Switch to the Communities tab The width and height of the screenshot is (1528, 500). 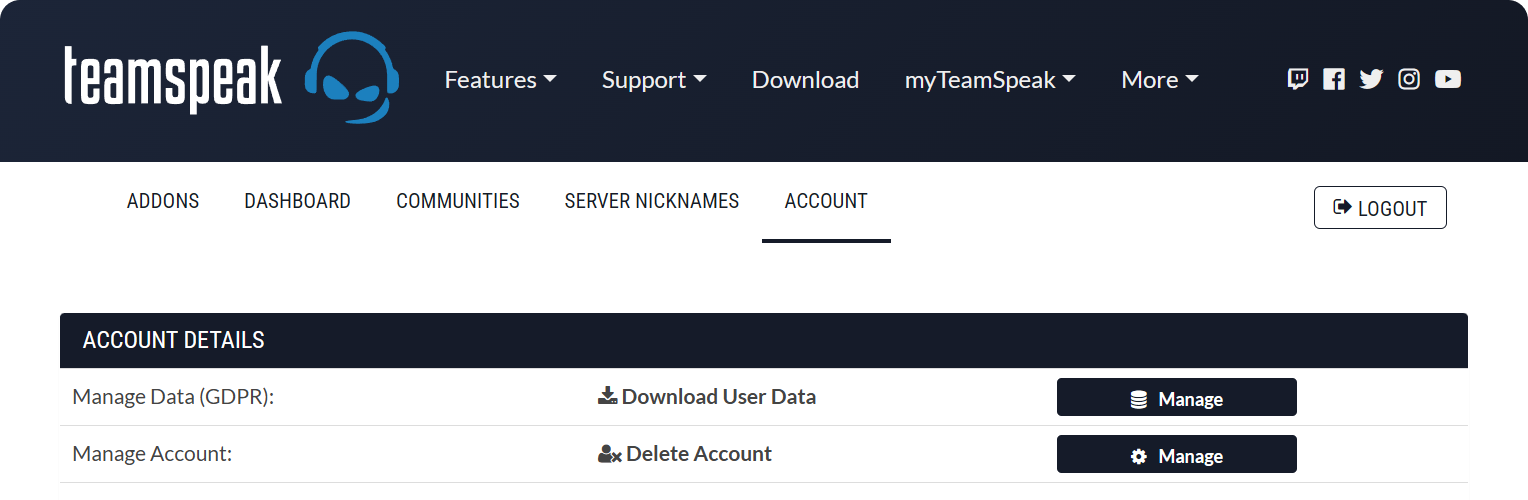click(x=458, y=201)
